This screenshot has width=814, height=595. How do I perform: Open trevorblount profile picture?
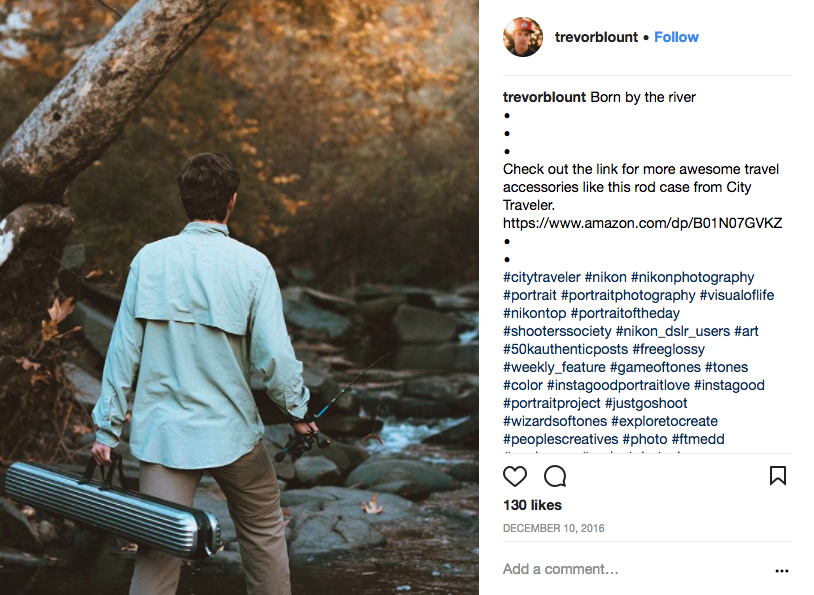(523, 37)
